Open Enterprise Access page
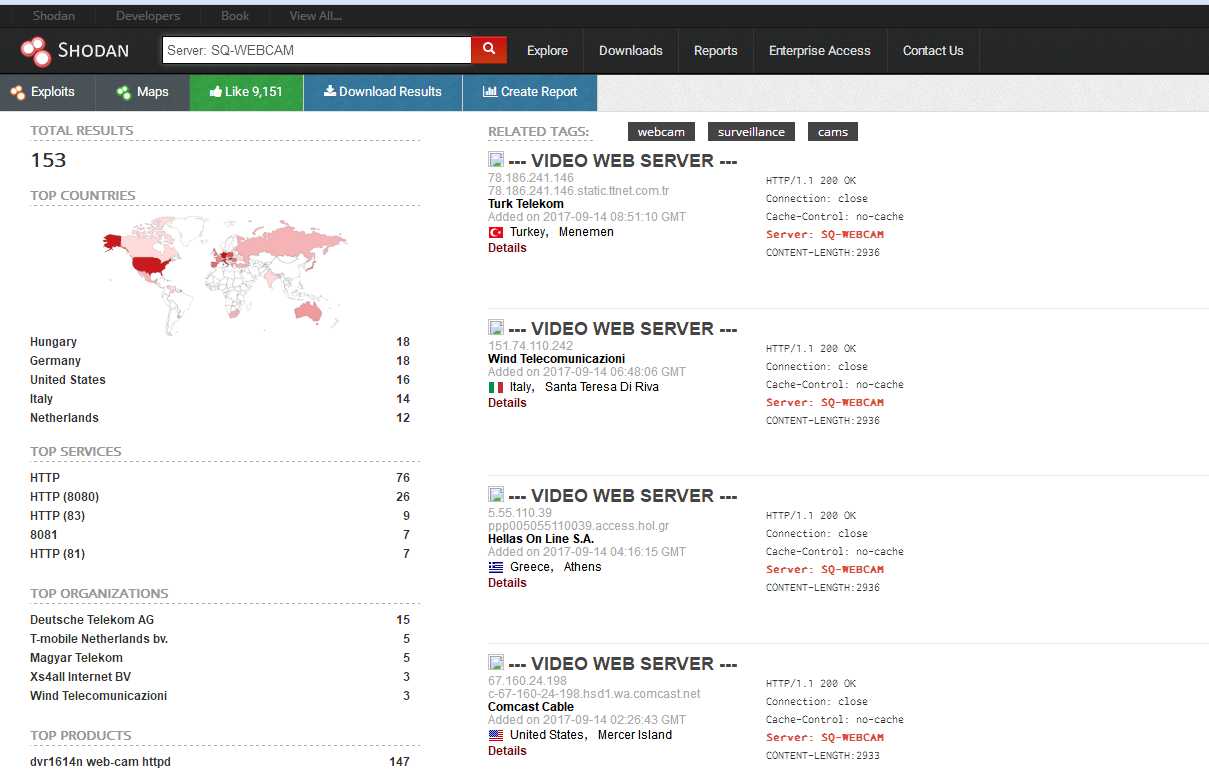Viewport: 1209px width, 771px height. [x=820, y=51]
